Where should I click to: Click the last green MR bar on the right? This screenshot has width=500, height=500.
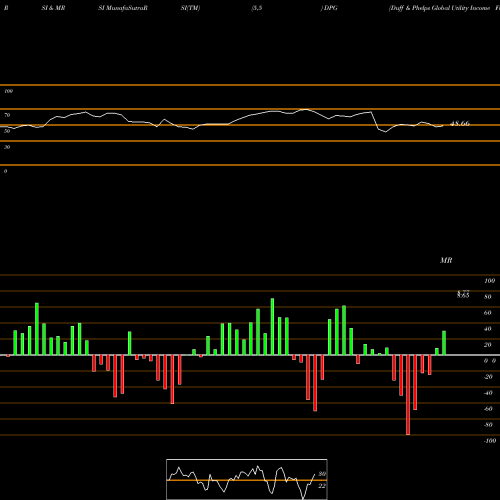[444, 343]
